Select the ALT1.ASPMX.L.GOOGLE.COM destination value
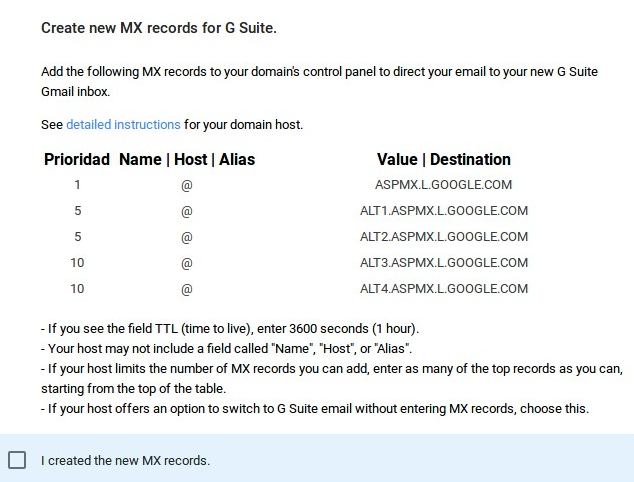This screenshot has width=634, height=482. coord(444,211)
